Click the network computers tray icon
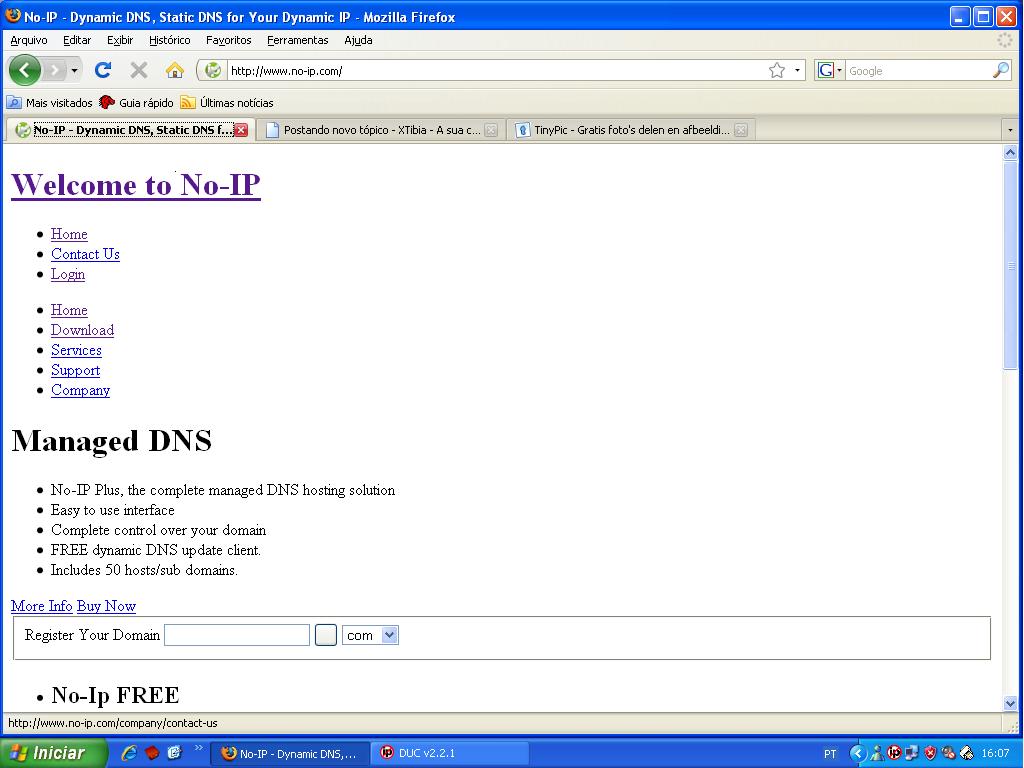 click(912, 754)
